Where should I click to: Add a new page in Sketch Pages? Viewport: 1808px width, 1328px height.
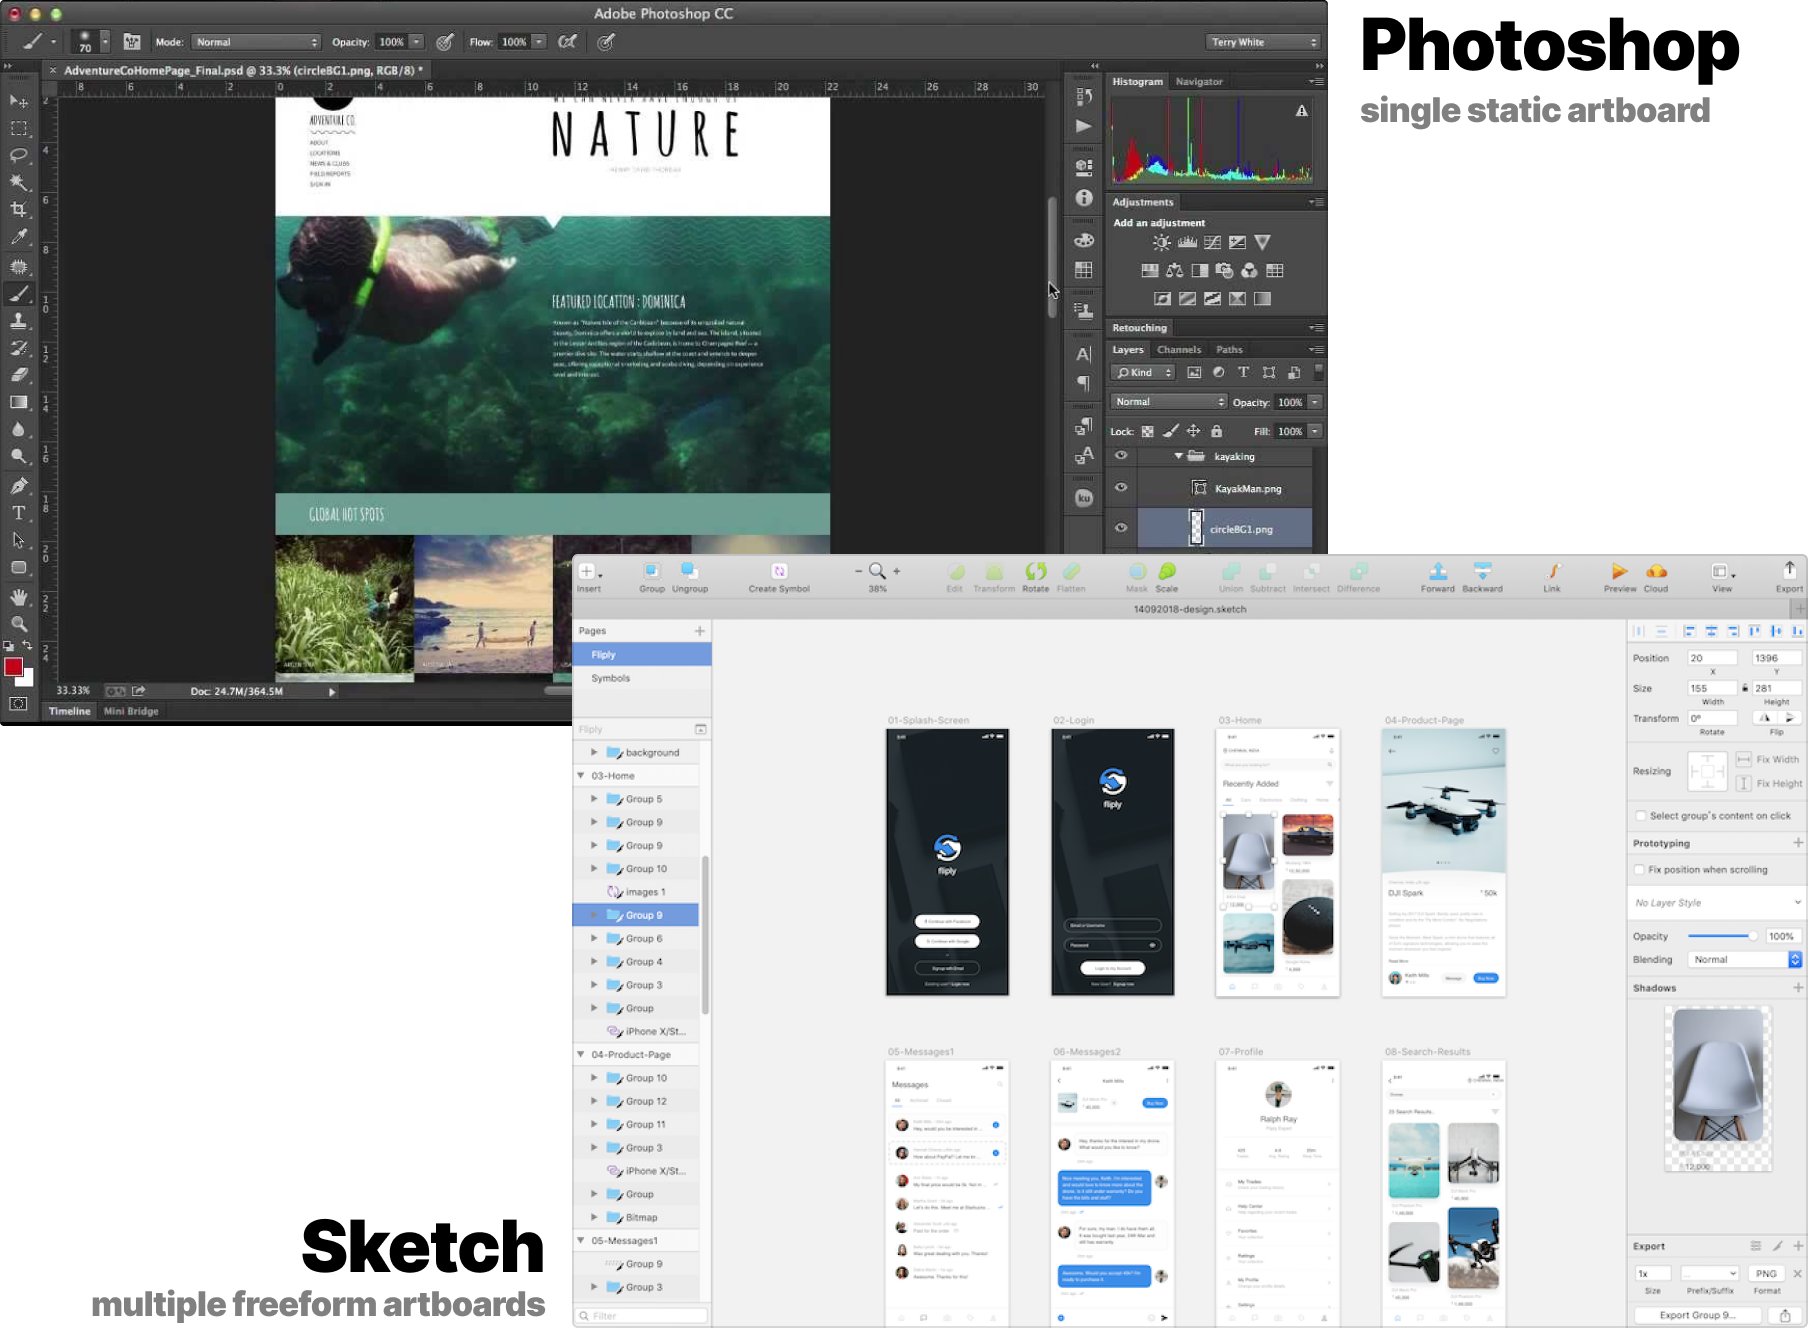700,631
